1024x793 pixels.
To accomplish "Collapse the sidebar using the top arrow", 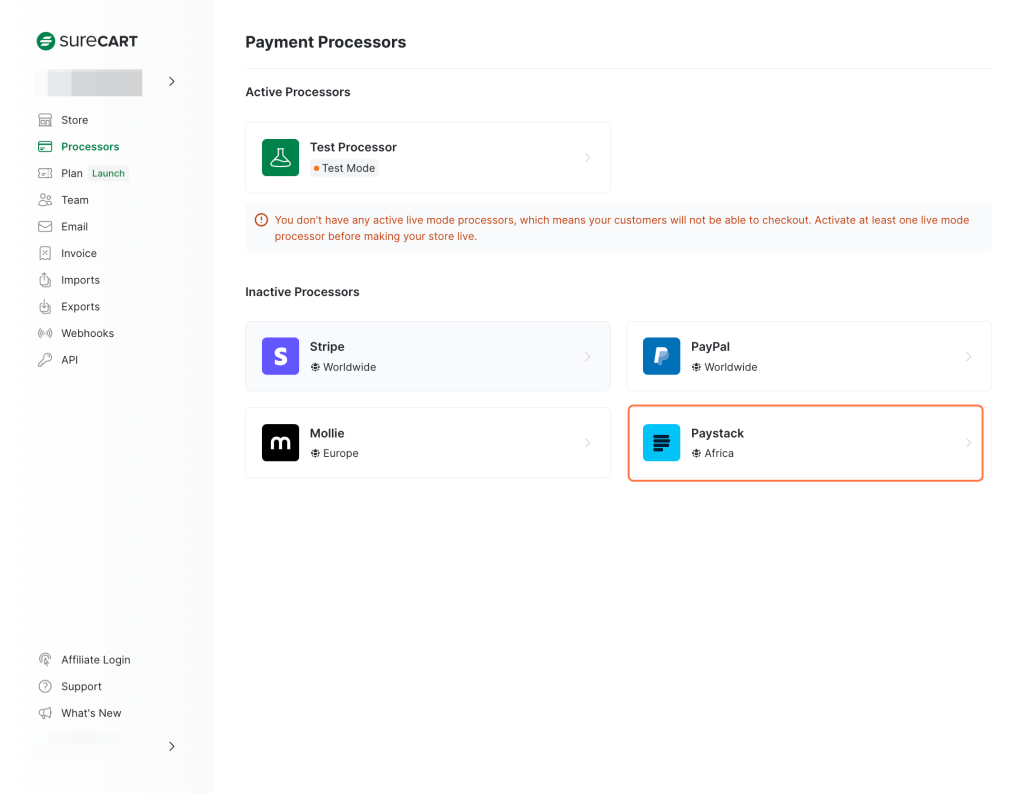I will coord(171,81).
